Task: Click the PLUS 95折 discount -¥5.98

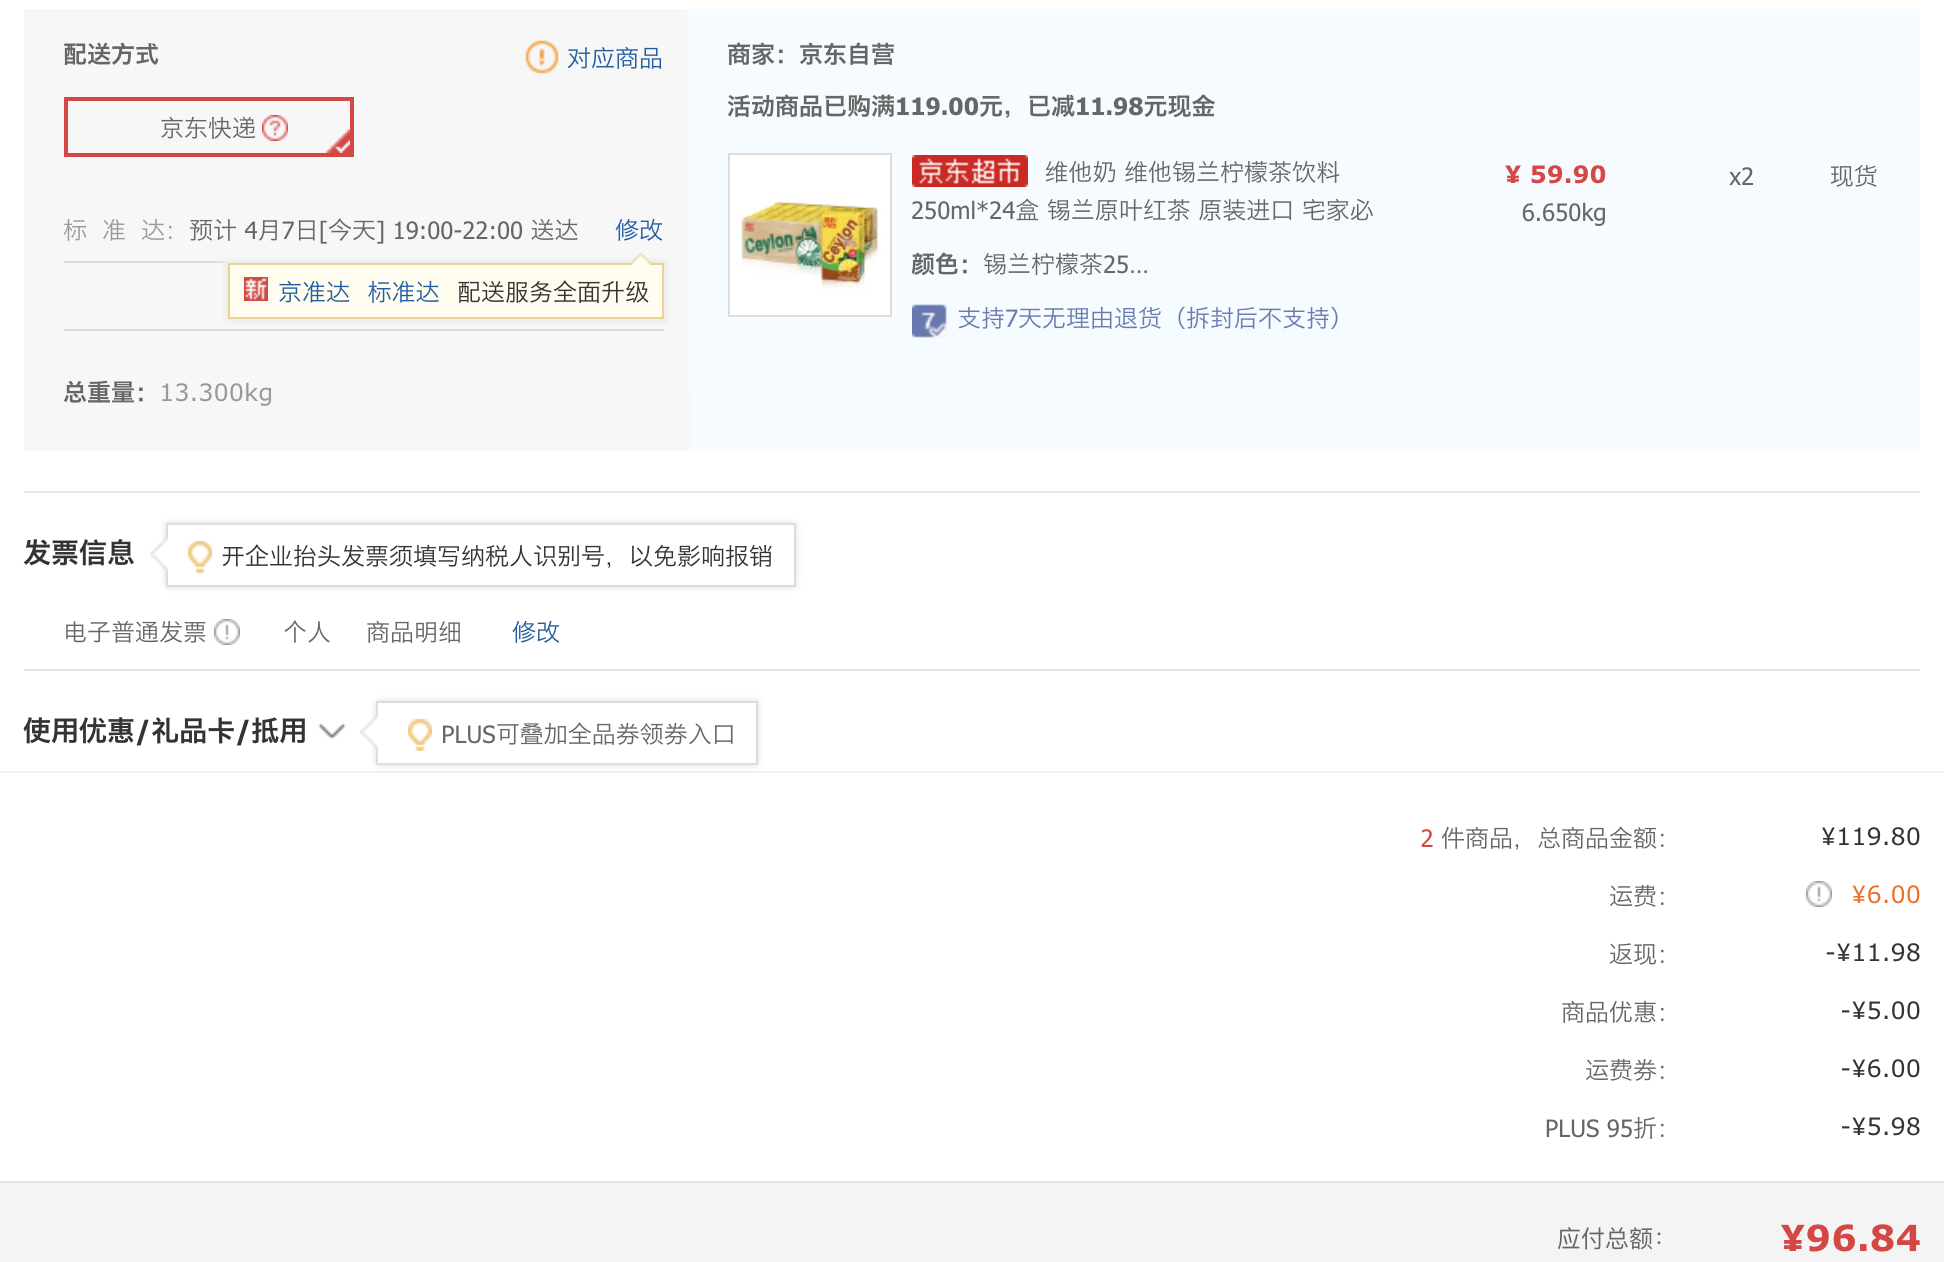Action: pyautogui.click(x=1880, y=1127)
